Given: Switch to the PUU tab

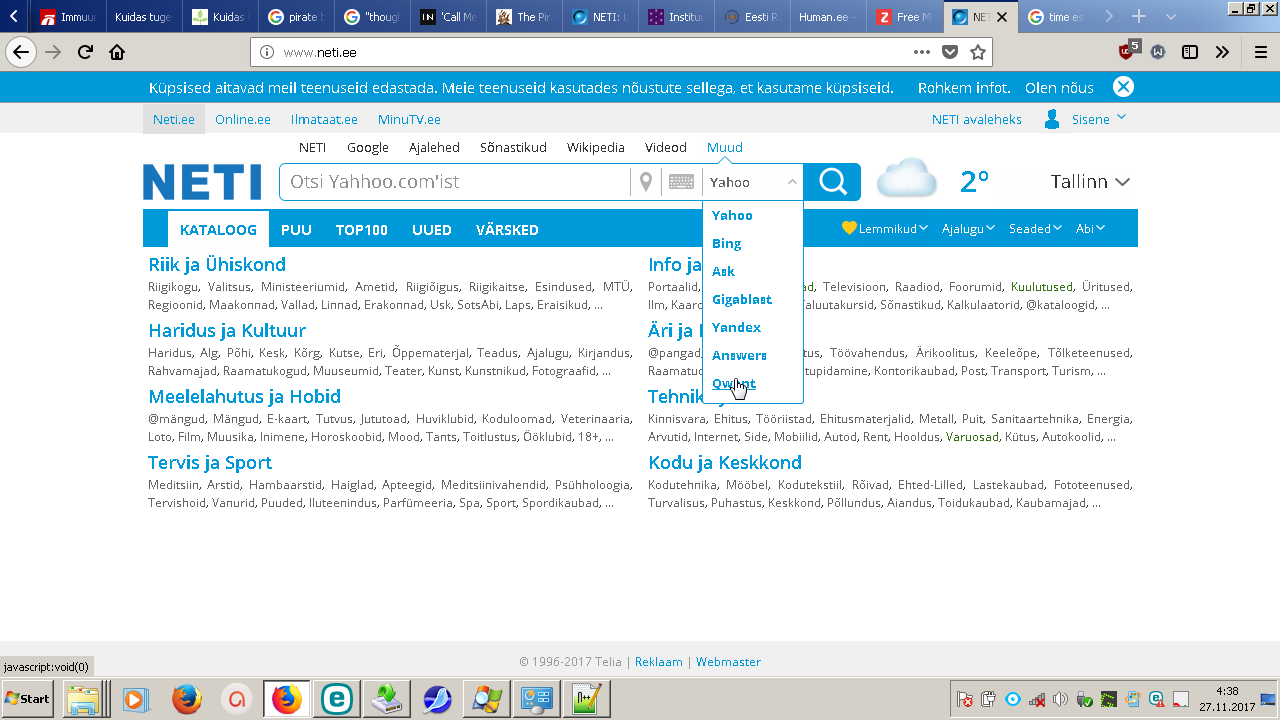Looking at the screenshot, I should click(296, 230).
